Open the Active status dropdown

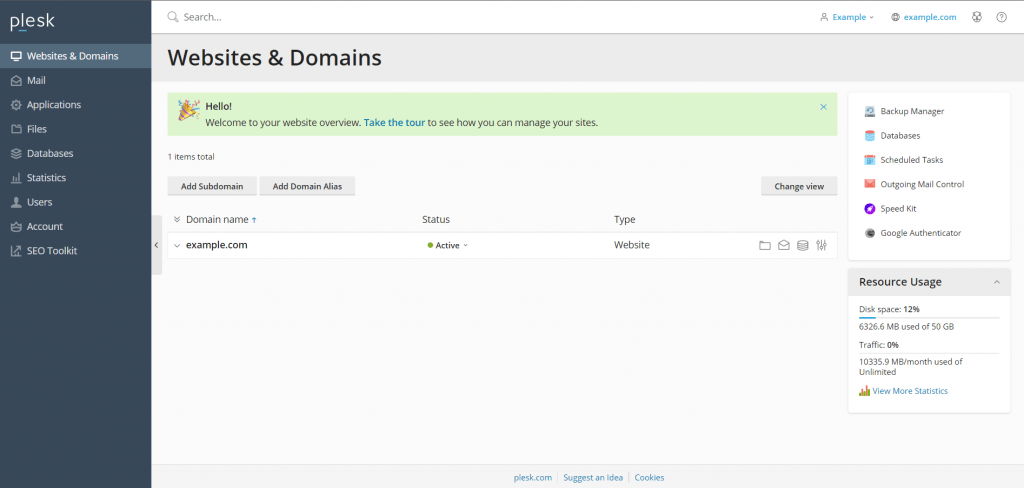[448, 246]
